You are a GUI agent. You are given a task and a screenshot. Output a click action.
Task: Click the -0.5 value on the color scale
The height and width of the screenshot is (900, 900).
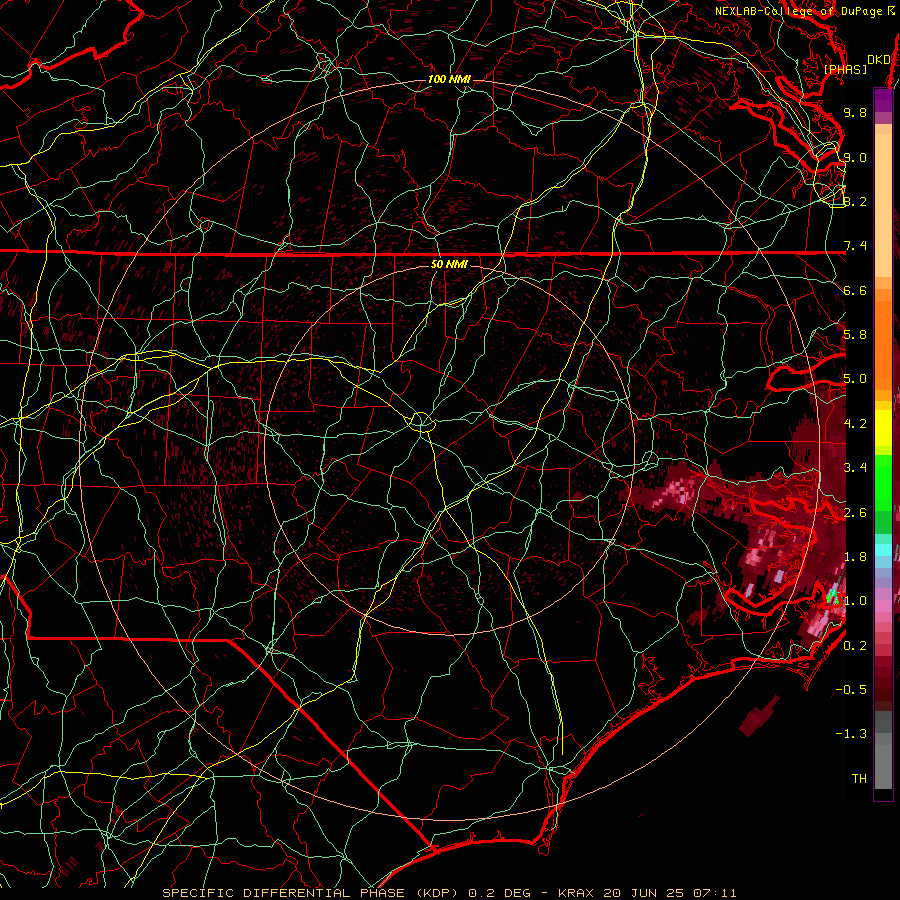point(851,690)
